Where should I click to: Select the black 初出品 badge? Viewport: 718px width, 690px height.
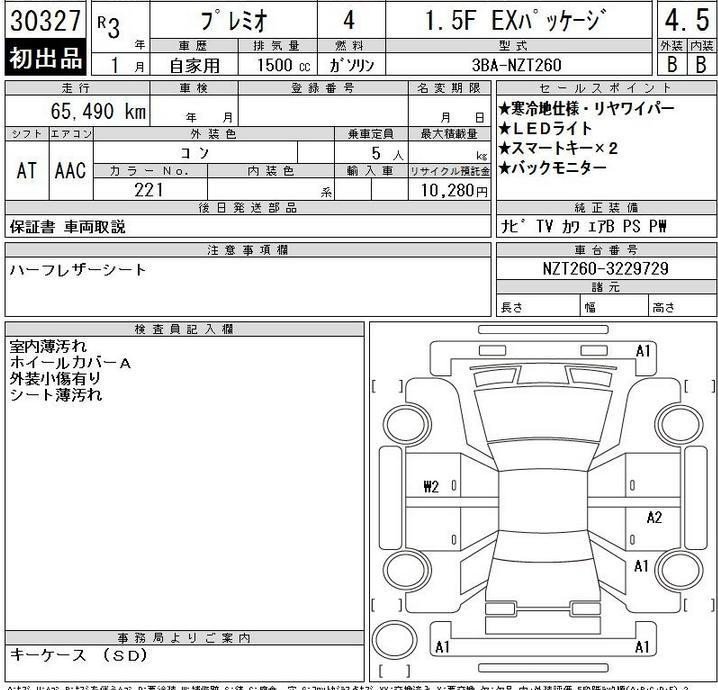[45, 58]
